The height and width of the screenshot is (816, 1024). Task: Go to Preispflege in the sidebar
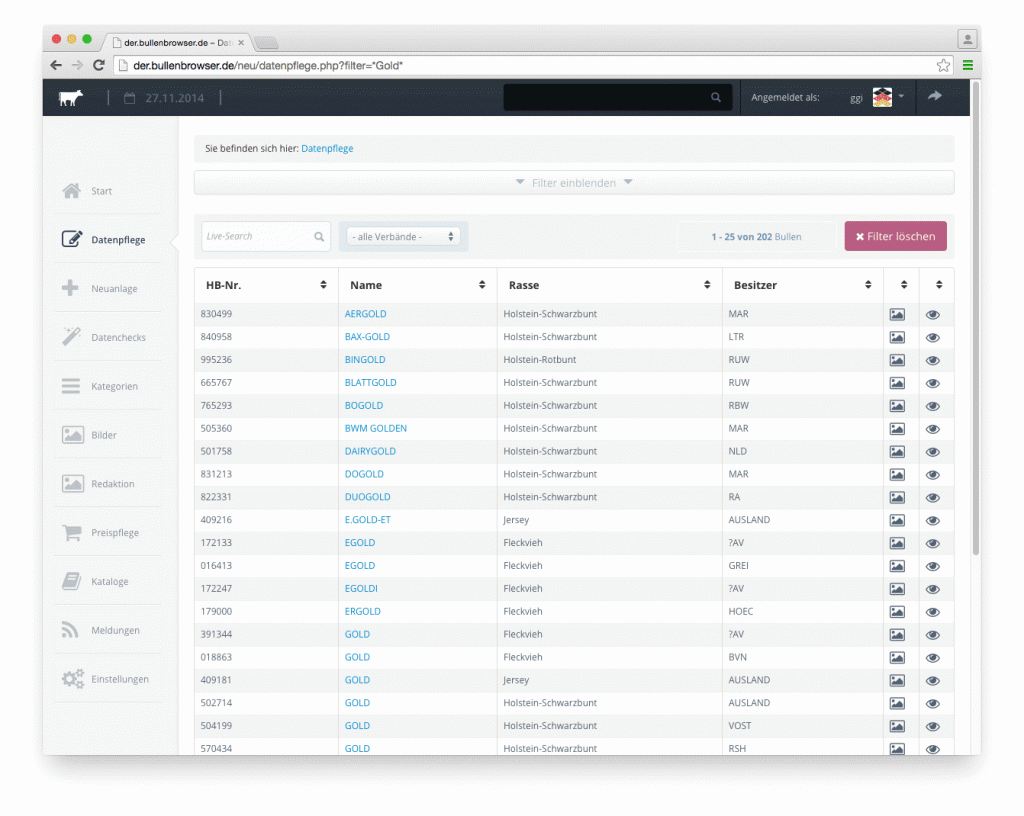[114, 533]
